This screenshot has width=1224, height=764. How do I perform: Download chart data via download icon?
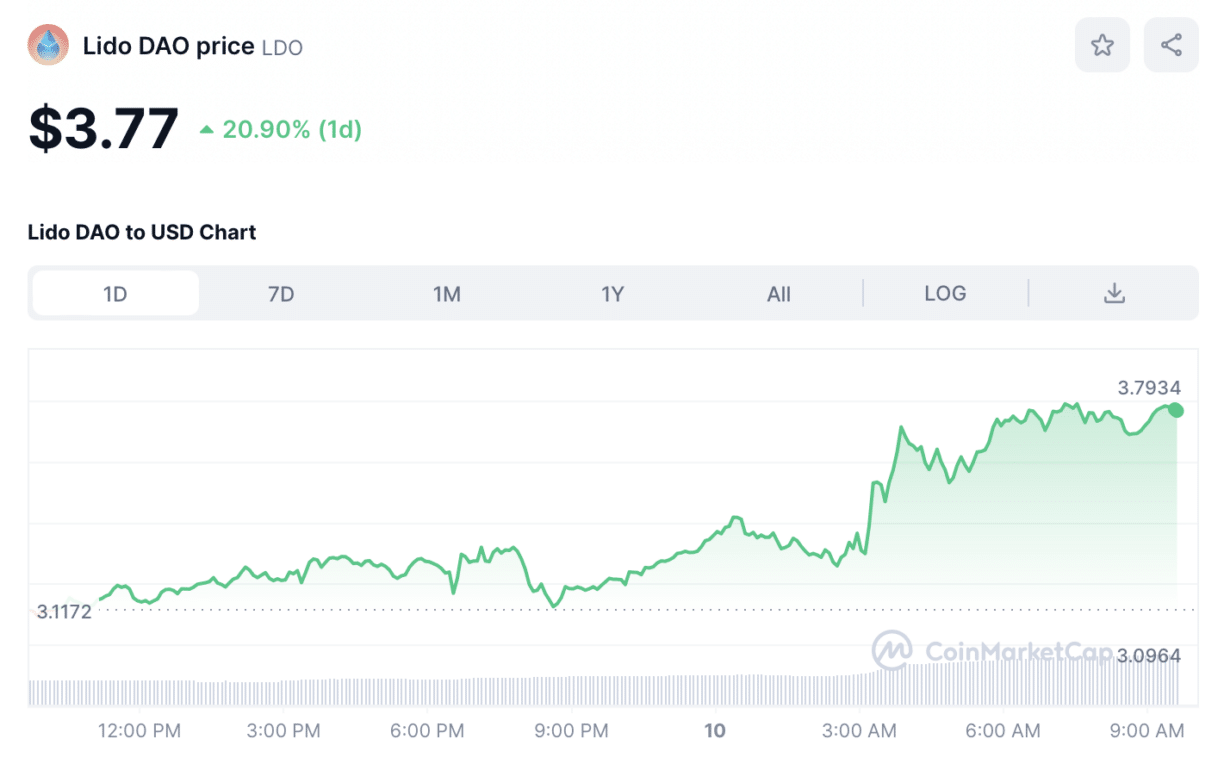(x=1114, y=293)
